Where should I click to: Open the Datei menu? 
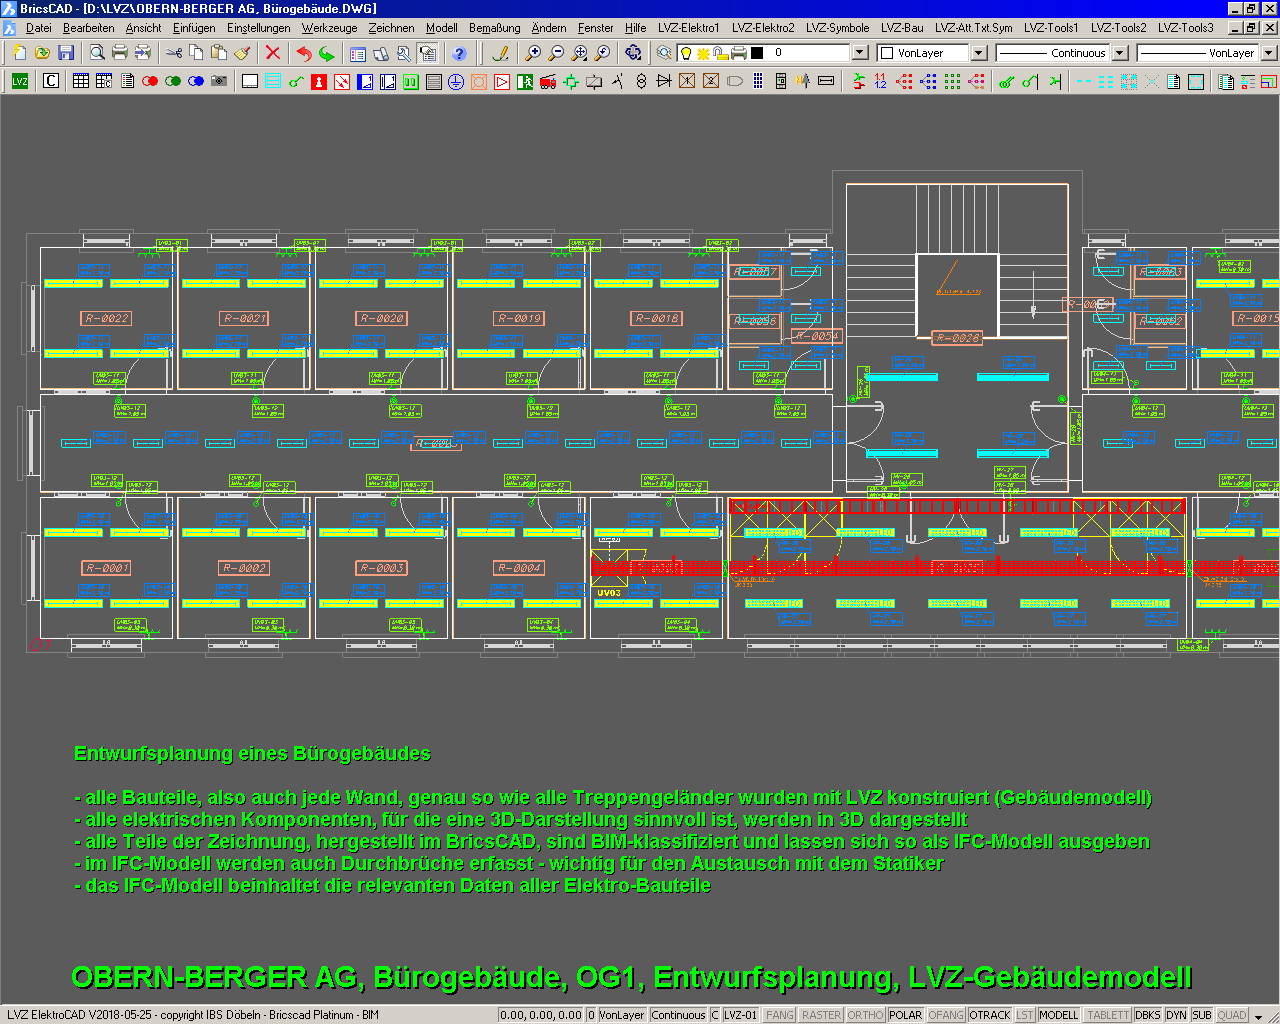pyautogui.click(x=38, y=28)
